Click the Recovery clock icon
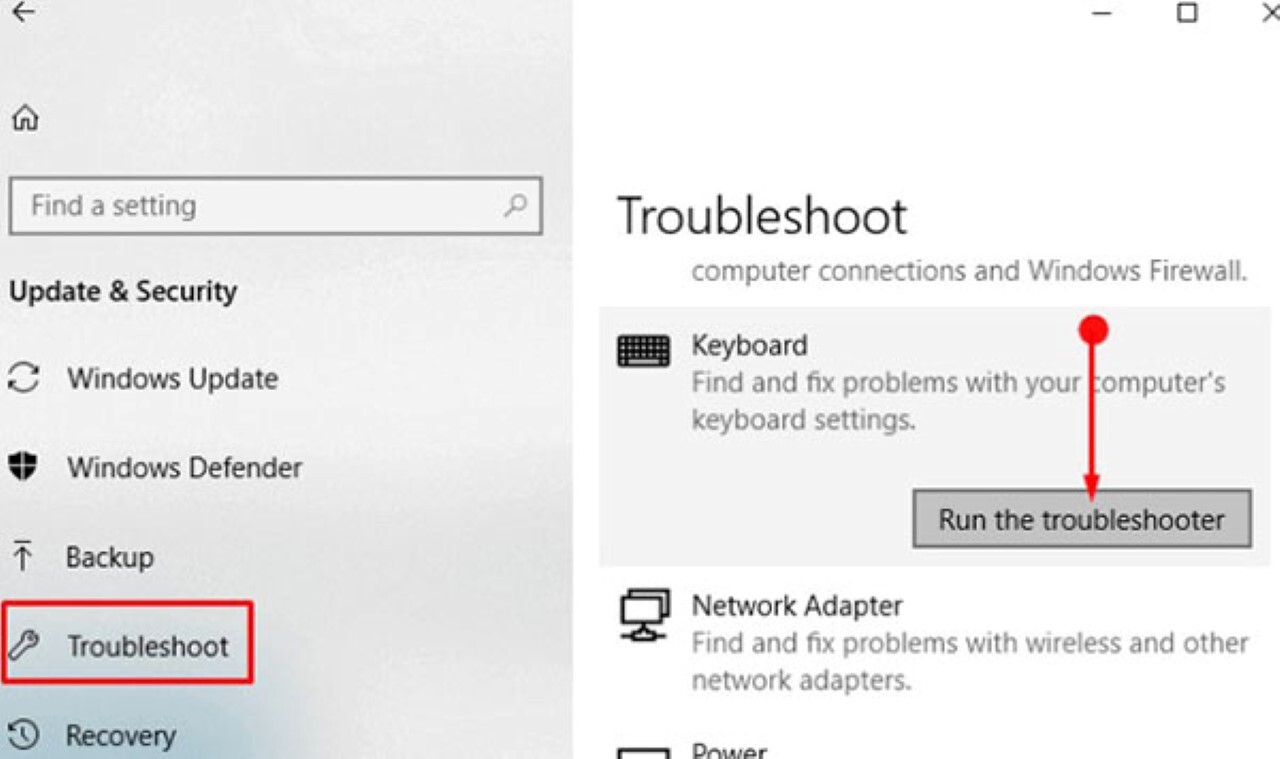Viewport: 1280px width, 759px height. click(x=24, y=735)
